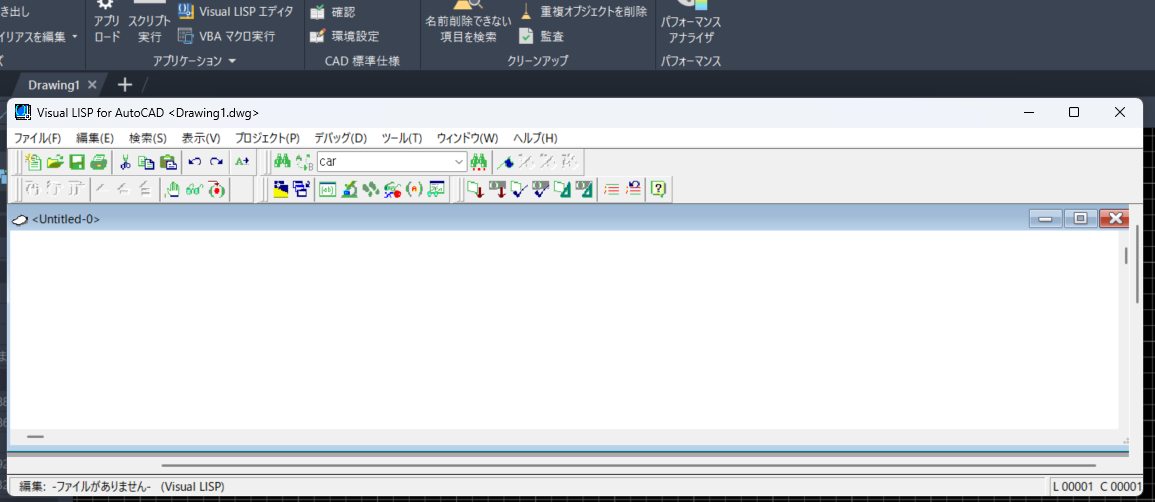Open the Visual LISP Console icon
Image resolution: width=1155 pixels, height=502 pixels.
point(327,189)
